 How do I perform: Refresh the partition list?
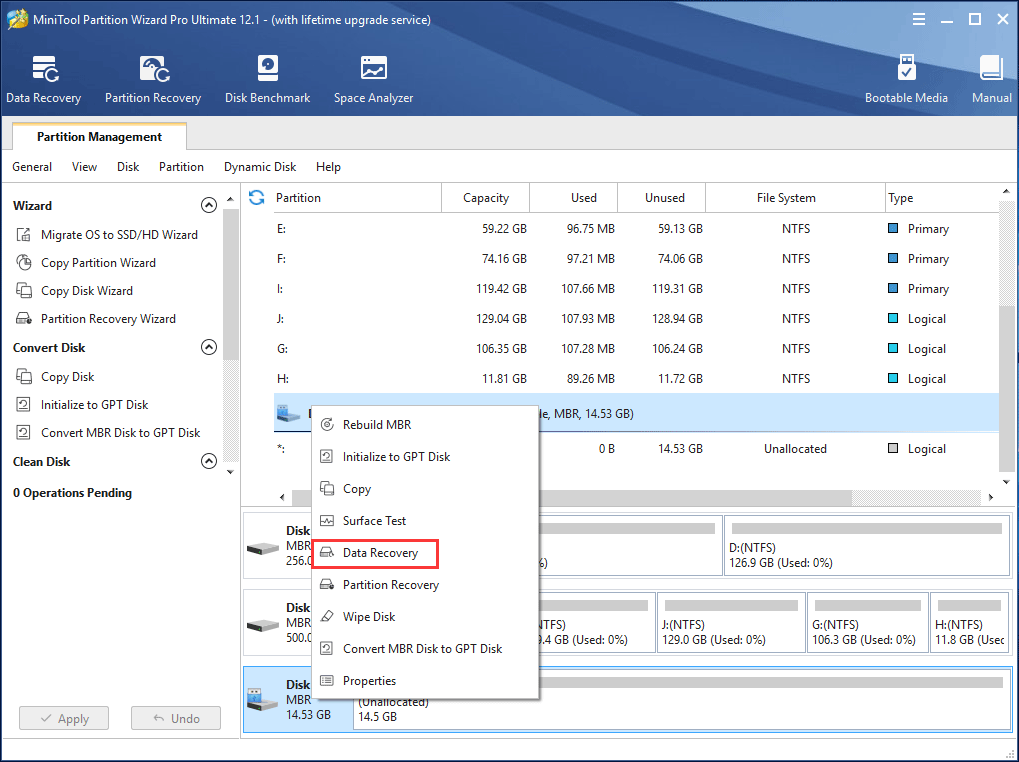point(257,198)
